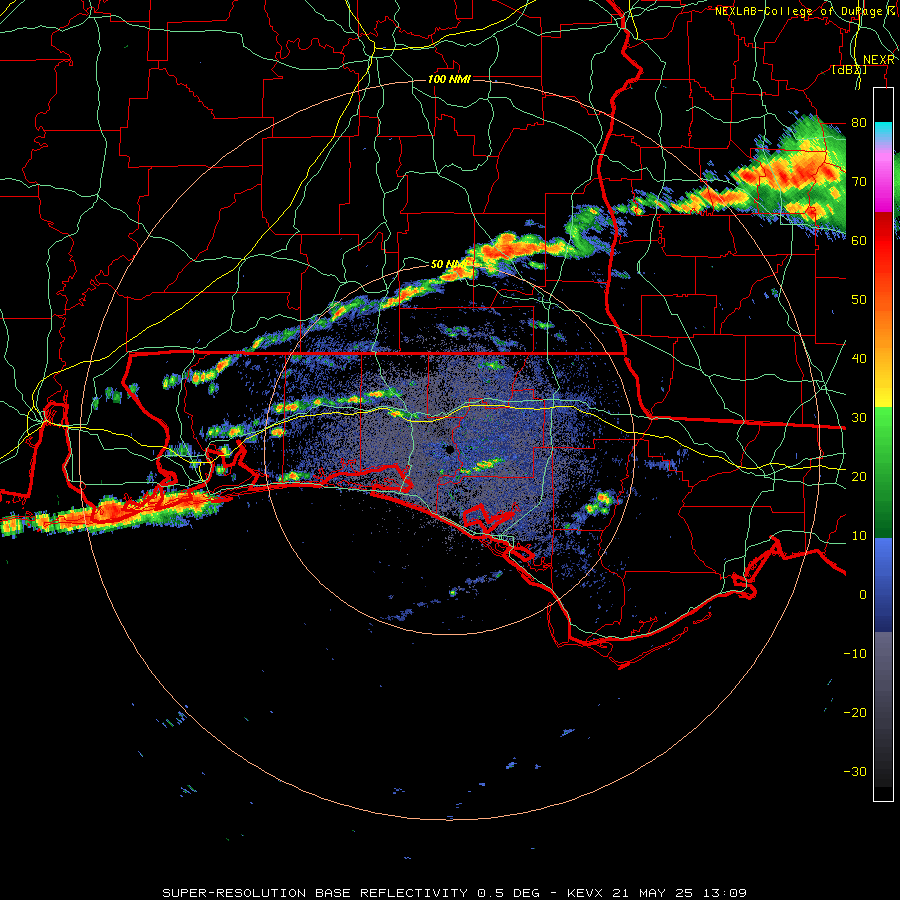Screen dimensions: 900x900
Task: Click the "KEVX" radar site identifier in the caption
Action: click(588, 893)
